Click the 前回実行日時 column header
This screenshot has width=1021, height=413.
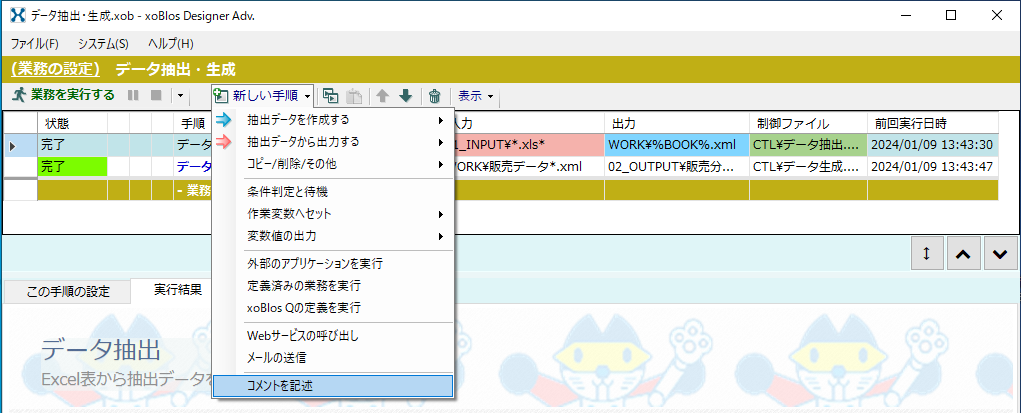[932, 123]
